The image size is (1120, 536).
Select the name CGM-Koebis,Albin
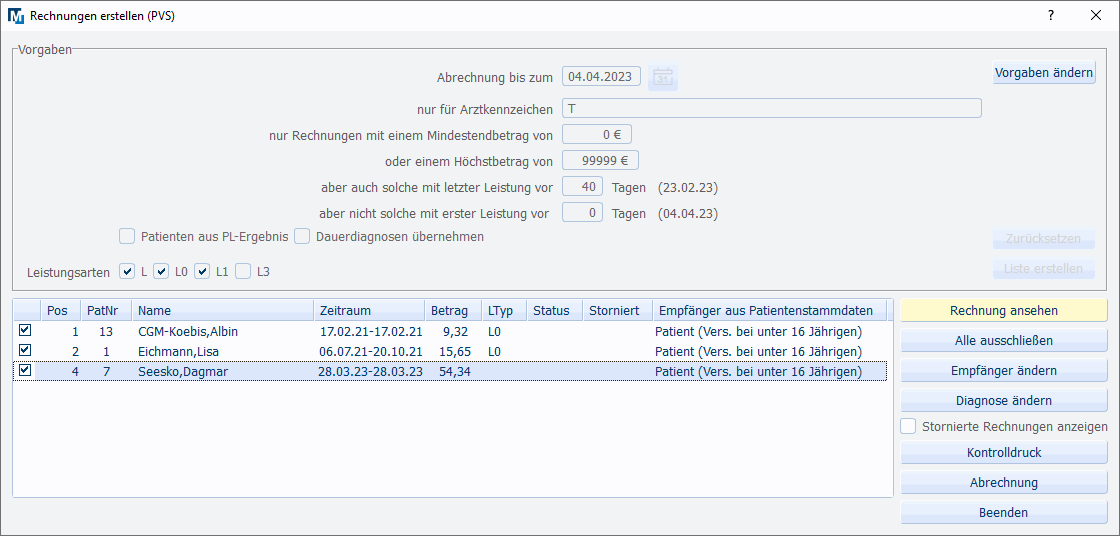click(x=188, y=332)
